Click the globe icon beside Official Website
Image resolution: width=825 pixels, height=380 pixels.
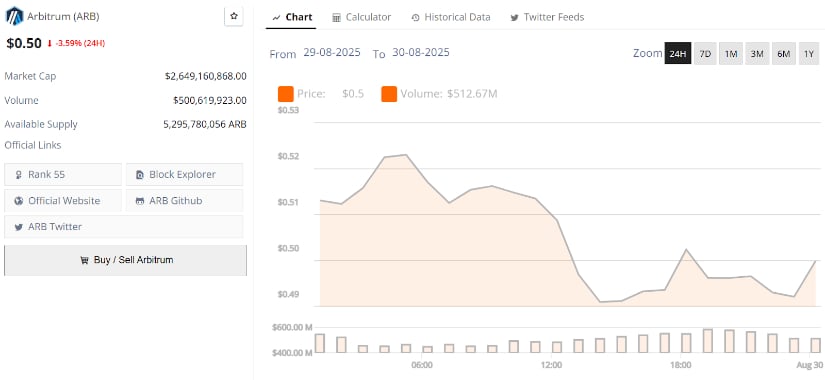point(19,201)
